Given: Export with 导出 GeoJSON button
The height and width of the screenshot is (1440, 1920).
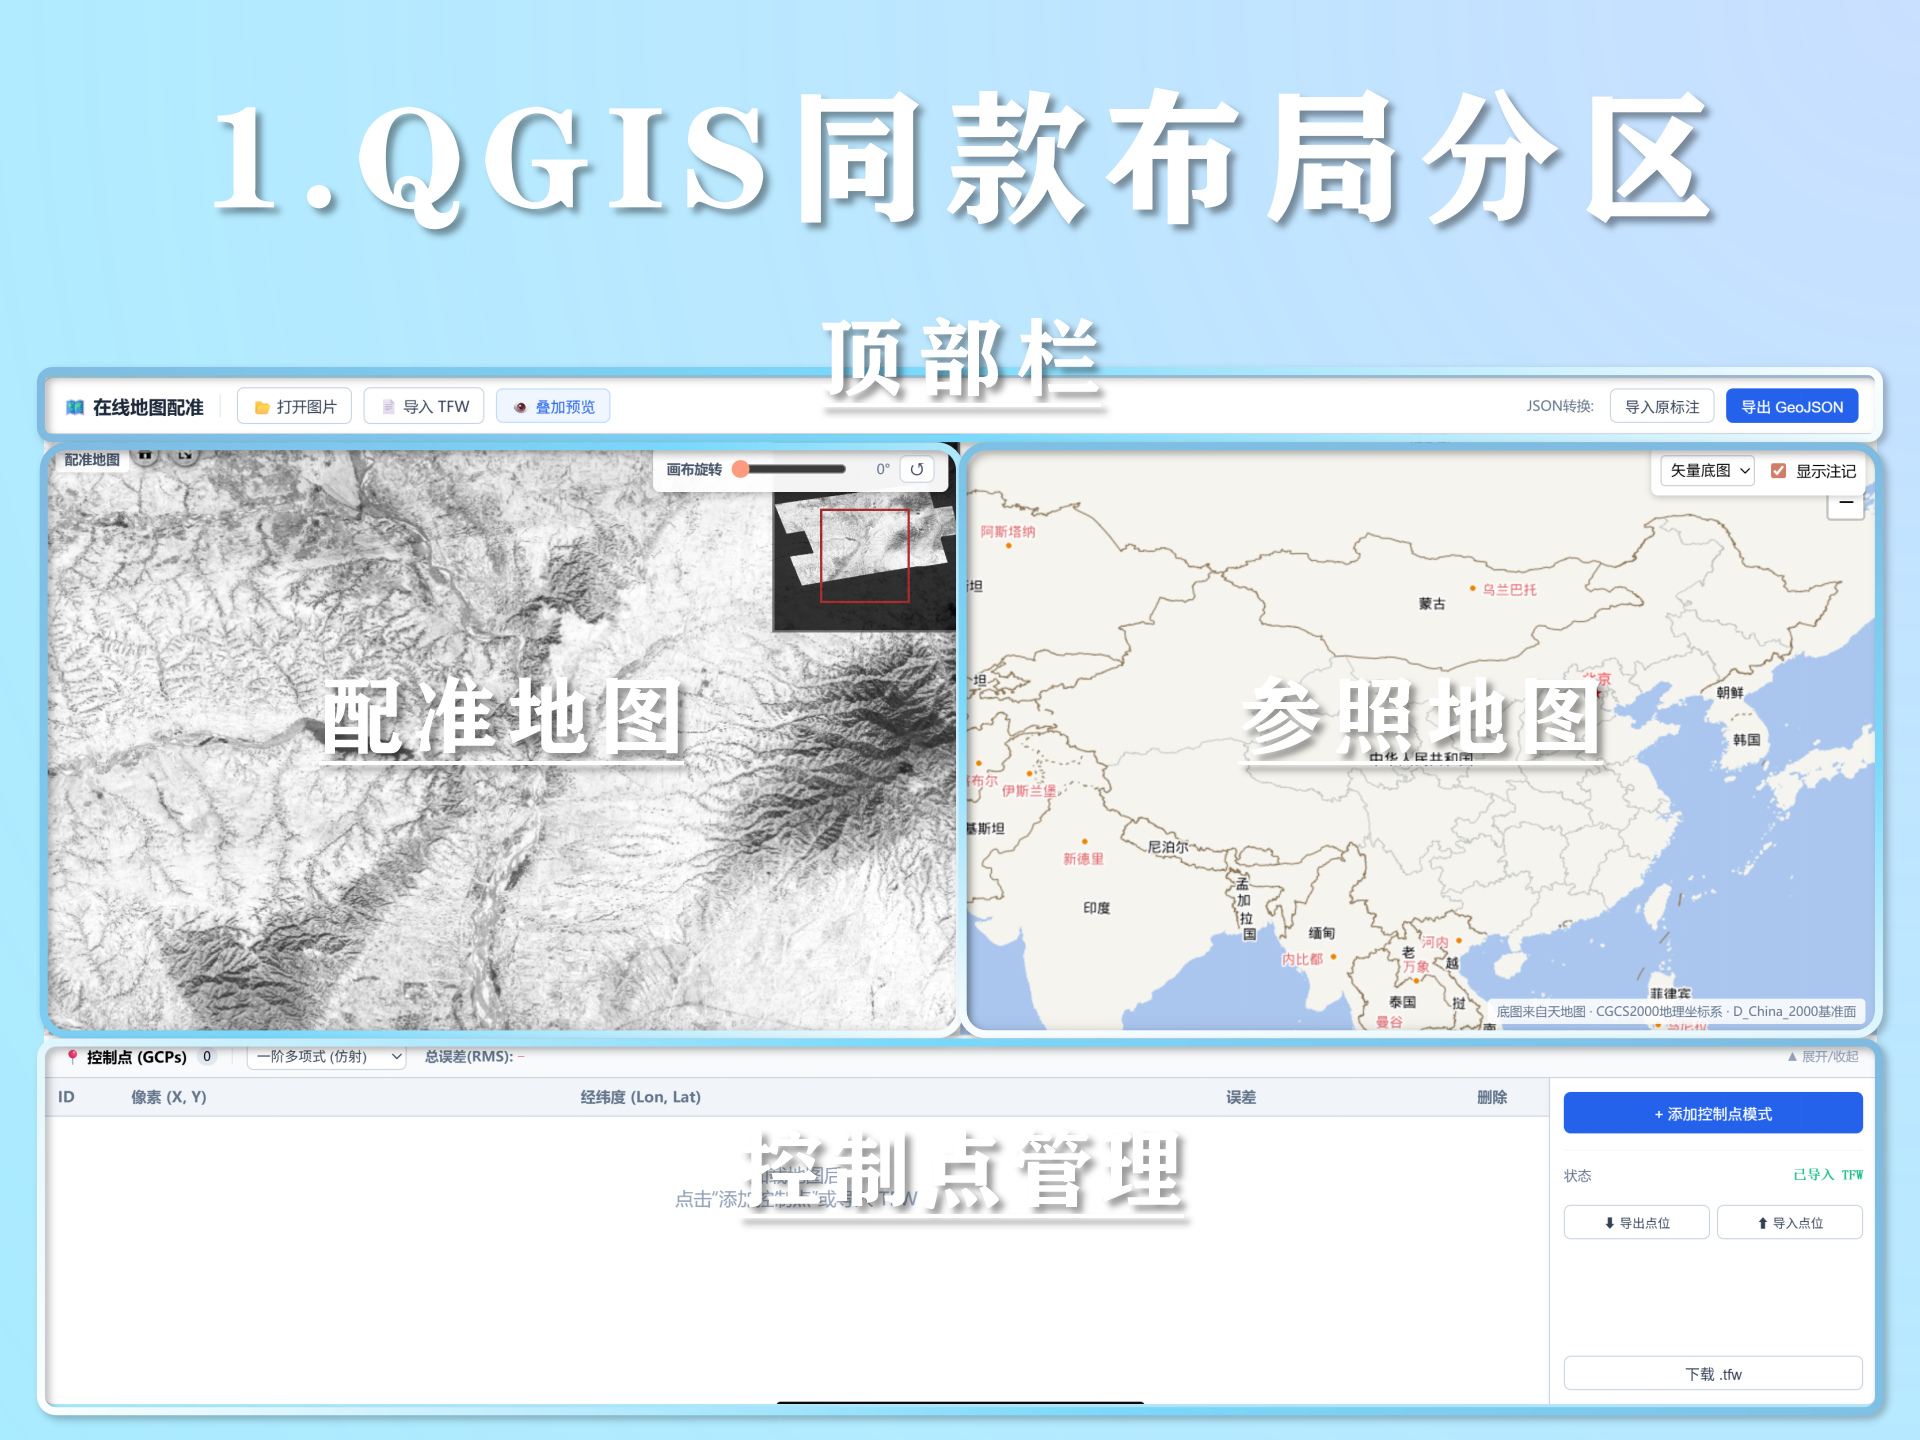Looking at the screenshot, I should 1792,406.
